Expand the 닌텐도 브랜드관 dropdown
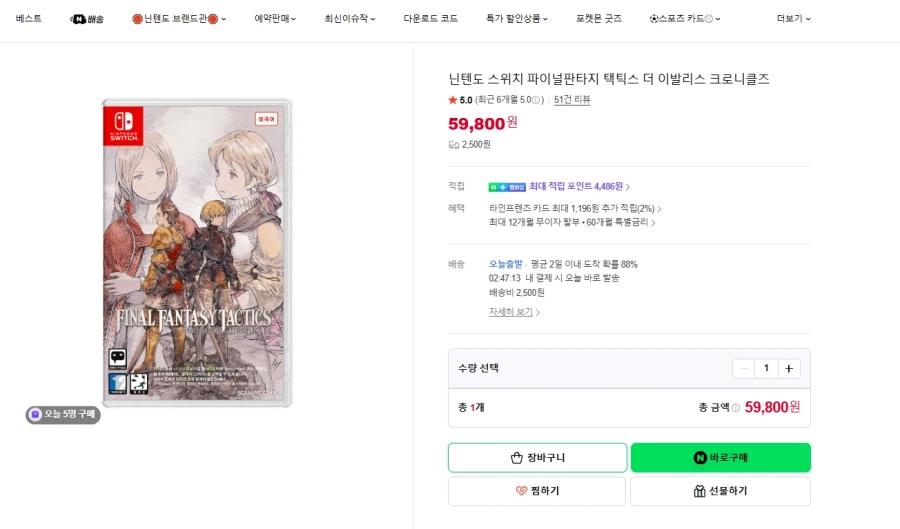The width and height of the screenshot is (900, 529). [x=179, y=19]
